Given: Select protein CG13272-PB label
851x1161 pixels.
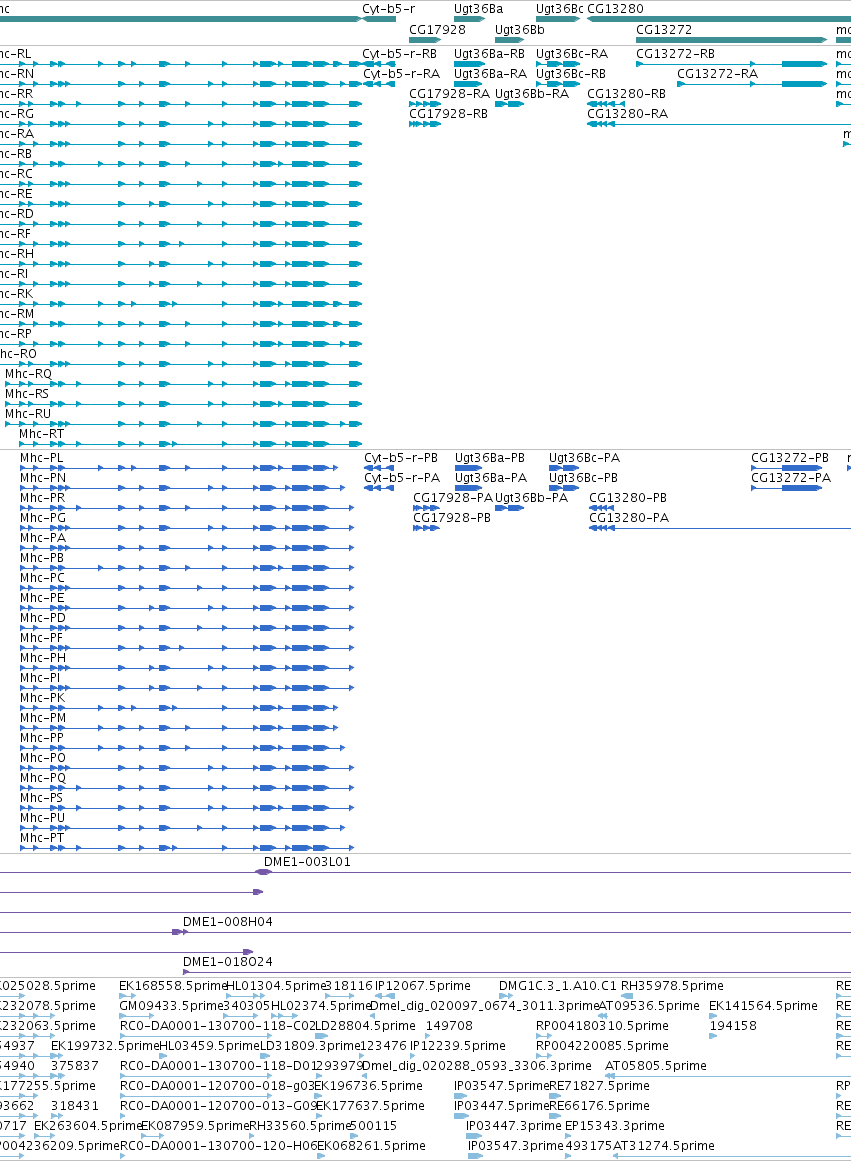Looking at the screenshot, I should pyautogui.click(x=790, y=458).
